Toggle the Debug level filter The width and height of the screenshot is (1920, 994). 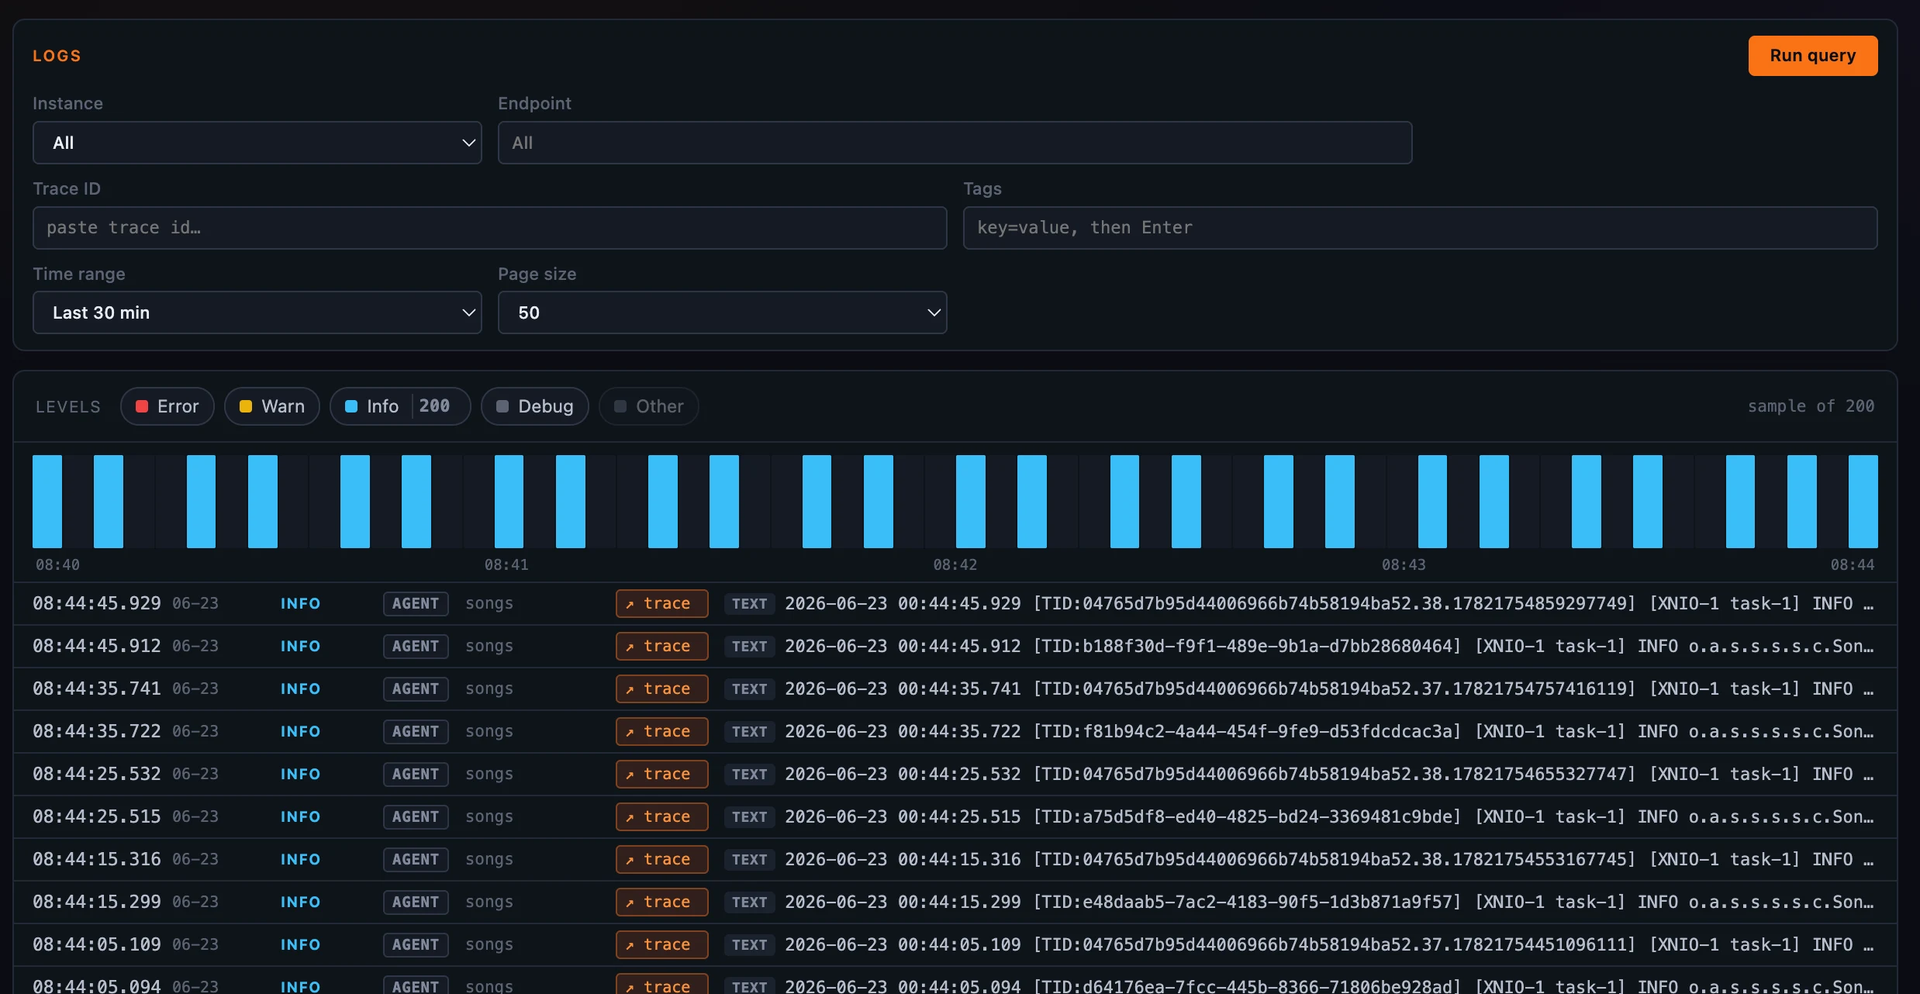coord(535,406)
